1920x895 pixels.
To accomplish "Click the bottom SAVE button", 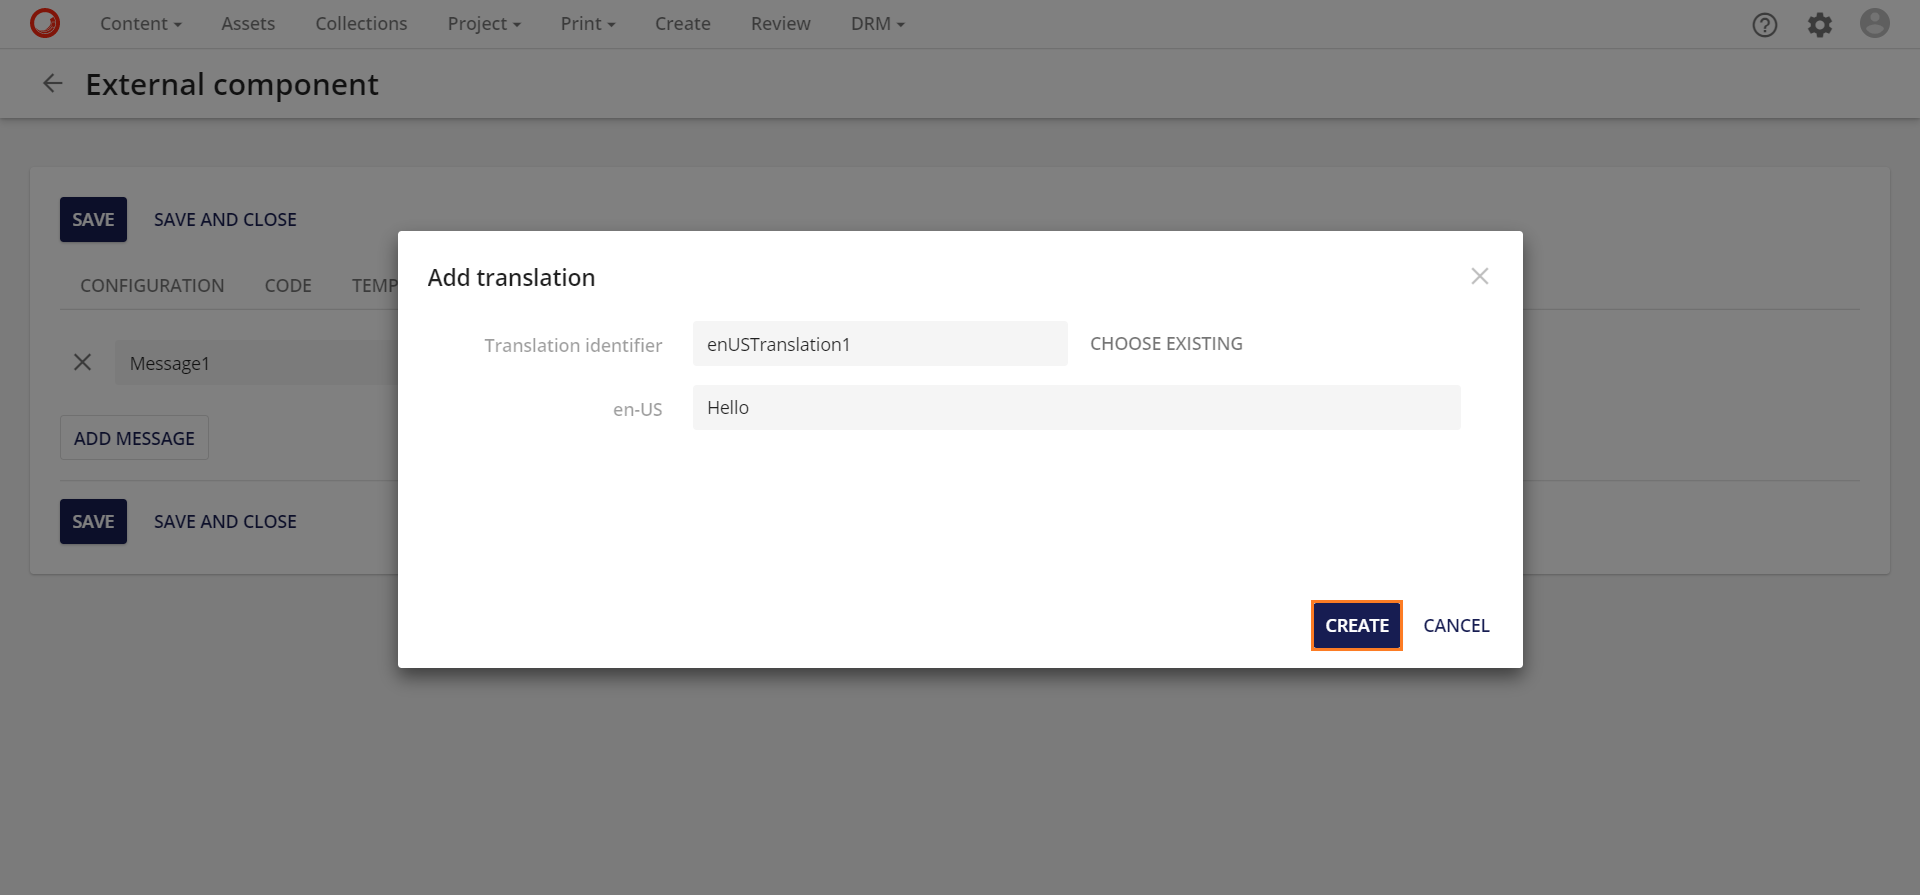I will click(93, 521).
